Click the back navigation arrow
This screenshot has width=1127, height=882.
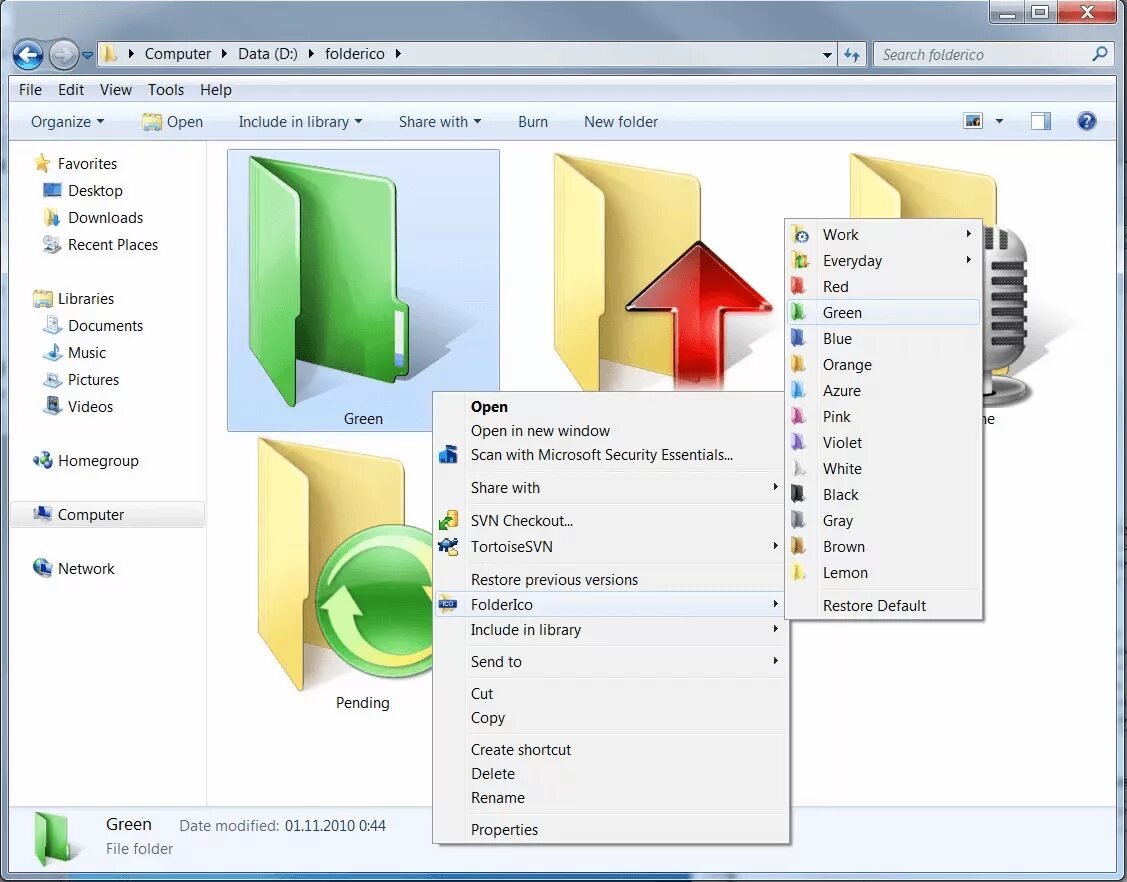28,54
